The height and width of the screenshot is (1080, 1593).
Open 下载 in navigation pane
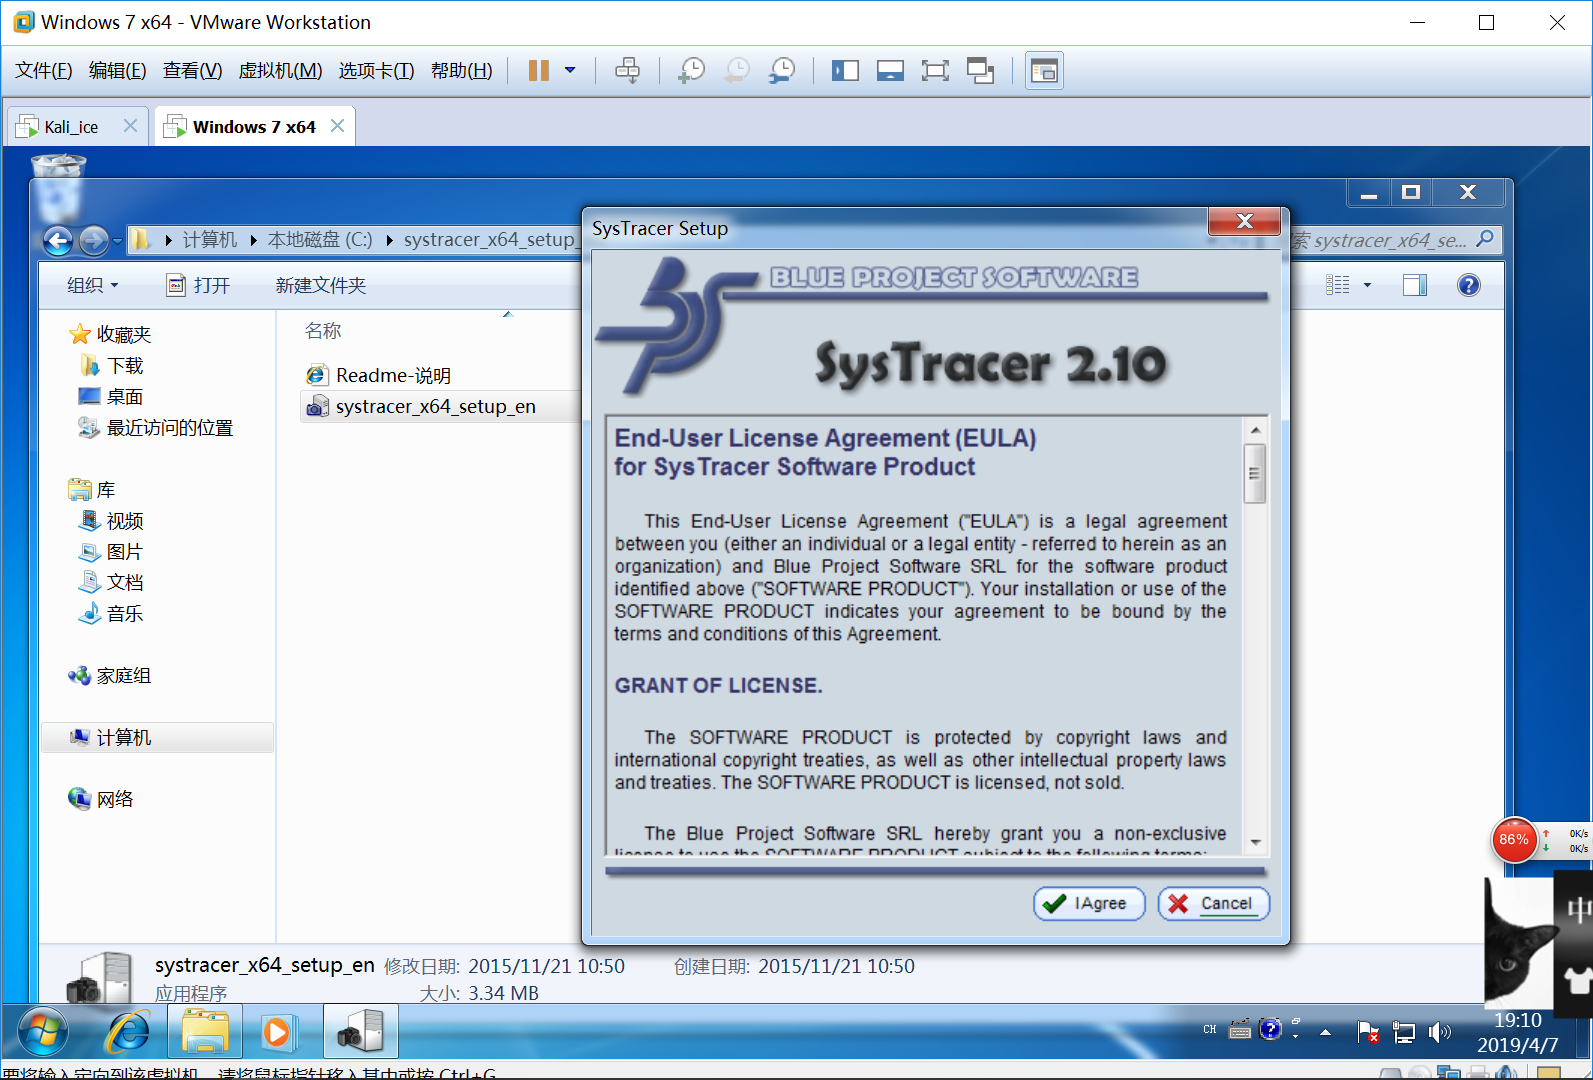coord(111,365)
